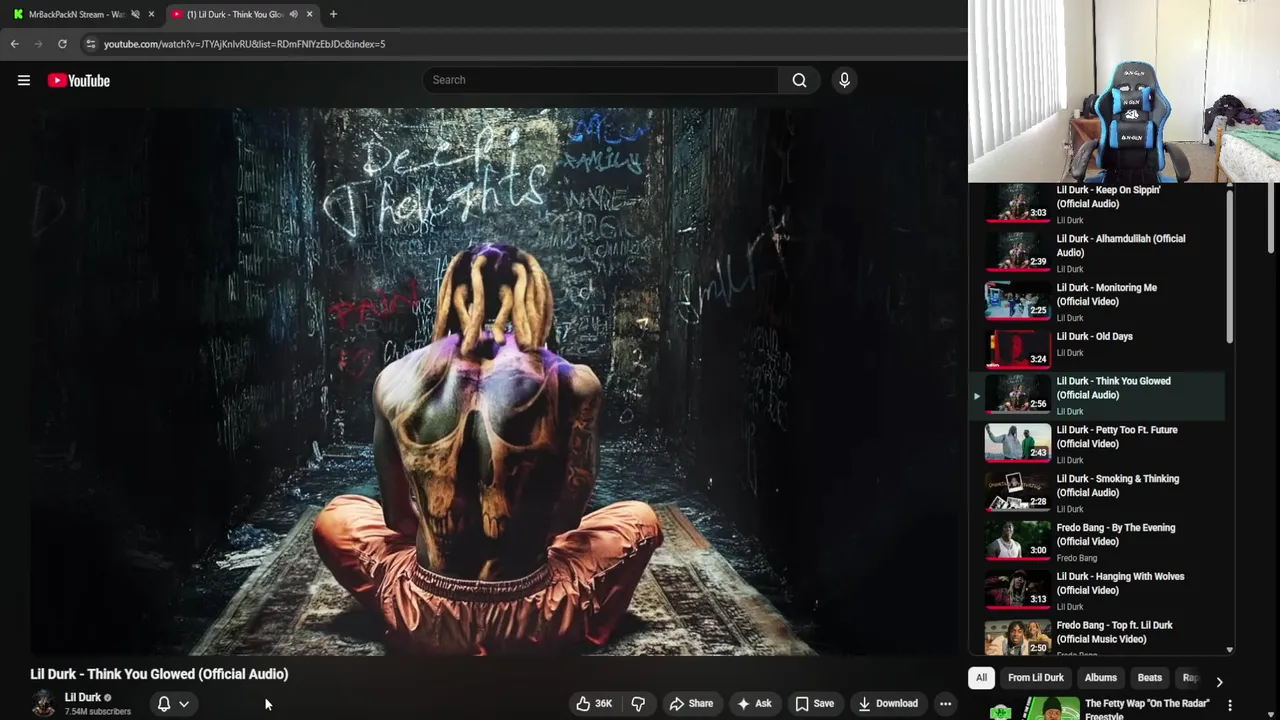Click the Old Days video thumbnail

pyautogui.click(x=1018, y=348)
